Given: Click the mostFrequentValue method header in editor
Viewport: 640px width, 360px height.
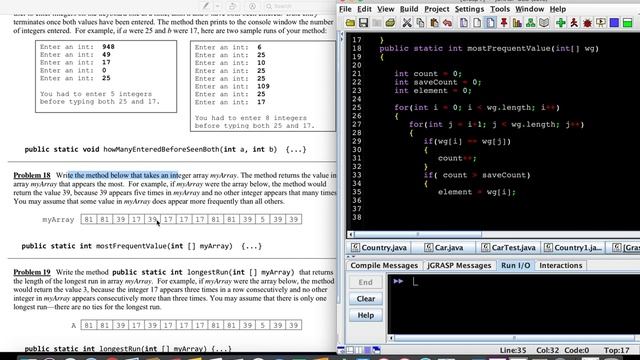Looking at the screenshot, I should (x=489, y=49).
